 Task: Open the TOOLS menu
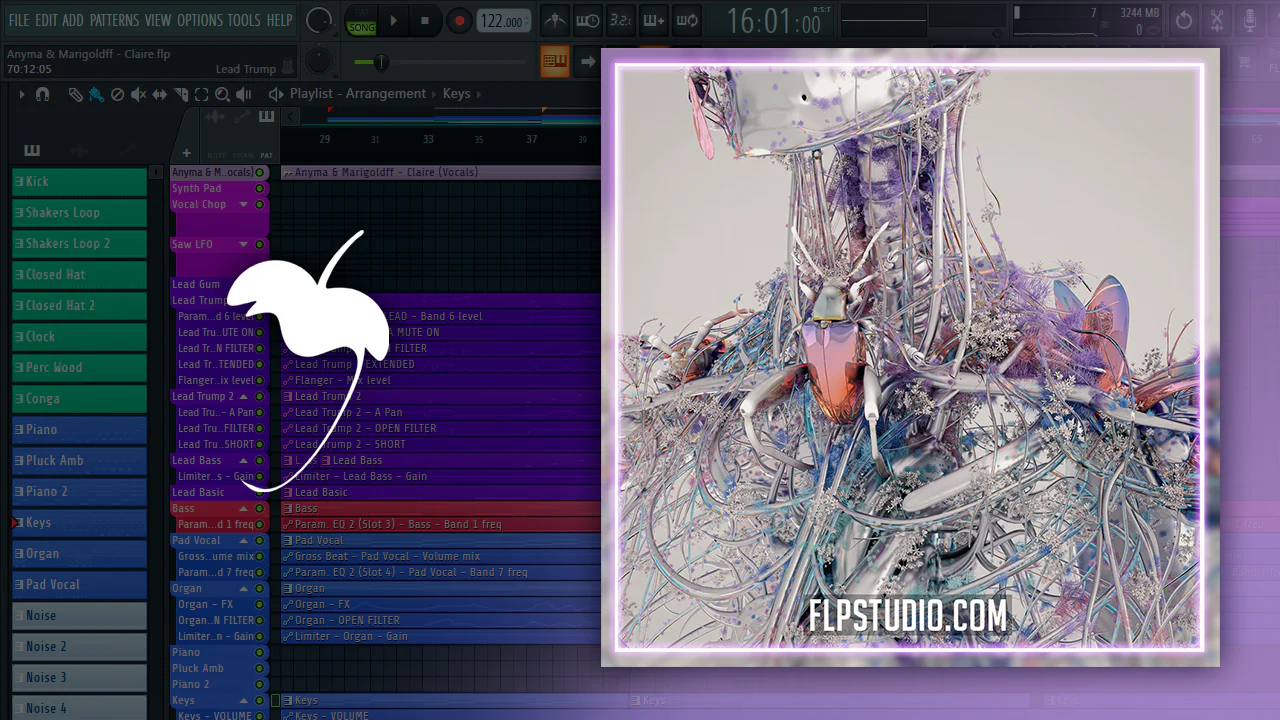244,20
